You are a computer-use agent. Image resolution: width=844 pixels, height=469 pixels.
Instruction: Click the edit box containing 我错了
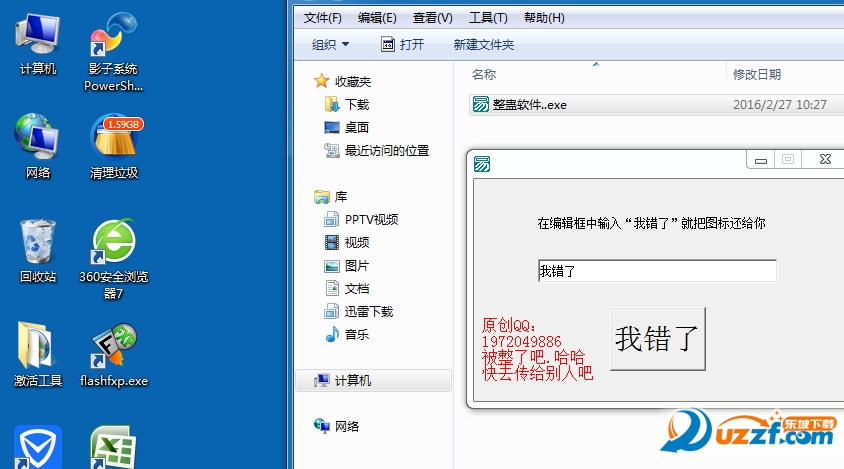tap(657, 271)
